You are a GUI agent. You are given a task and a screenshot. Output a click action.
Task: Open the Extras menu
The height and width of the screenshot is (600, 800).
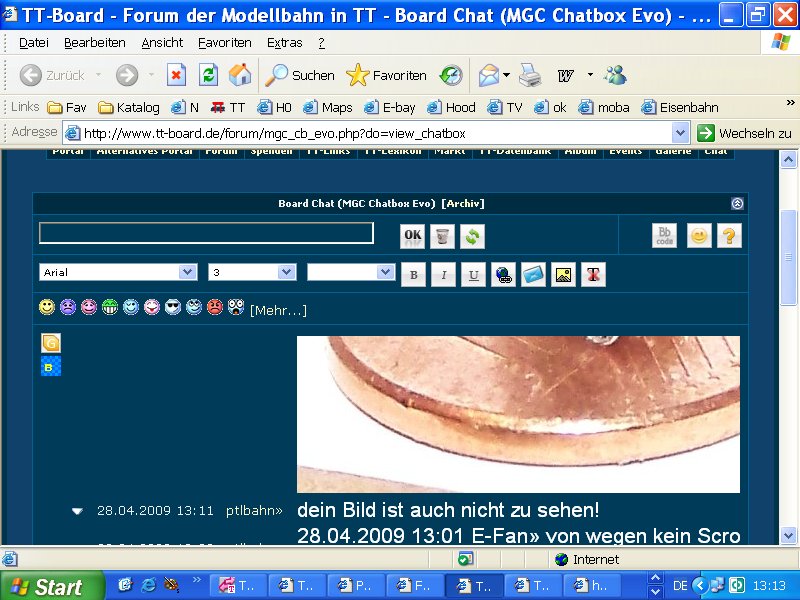click(x=285, y=43)
